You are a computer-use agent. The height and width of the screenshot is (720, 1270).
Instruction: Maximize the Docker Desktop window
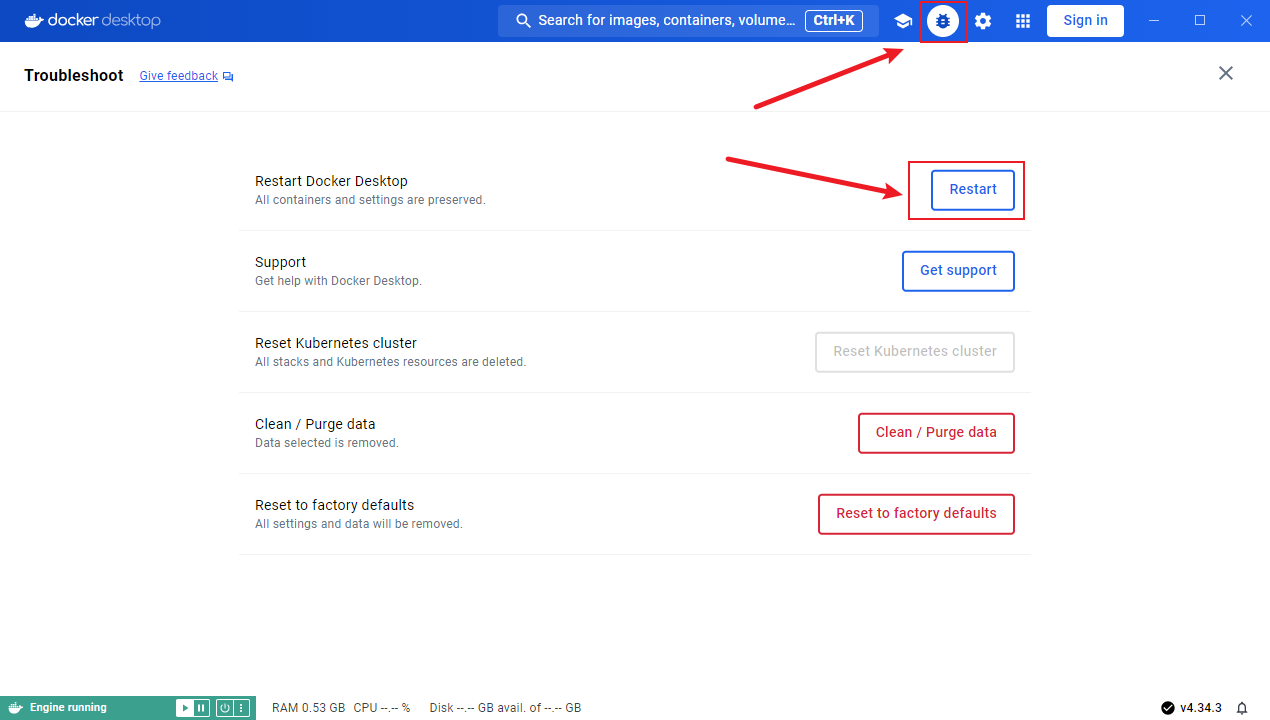click(x=1200, y=20)
